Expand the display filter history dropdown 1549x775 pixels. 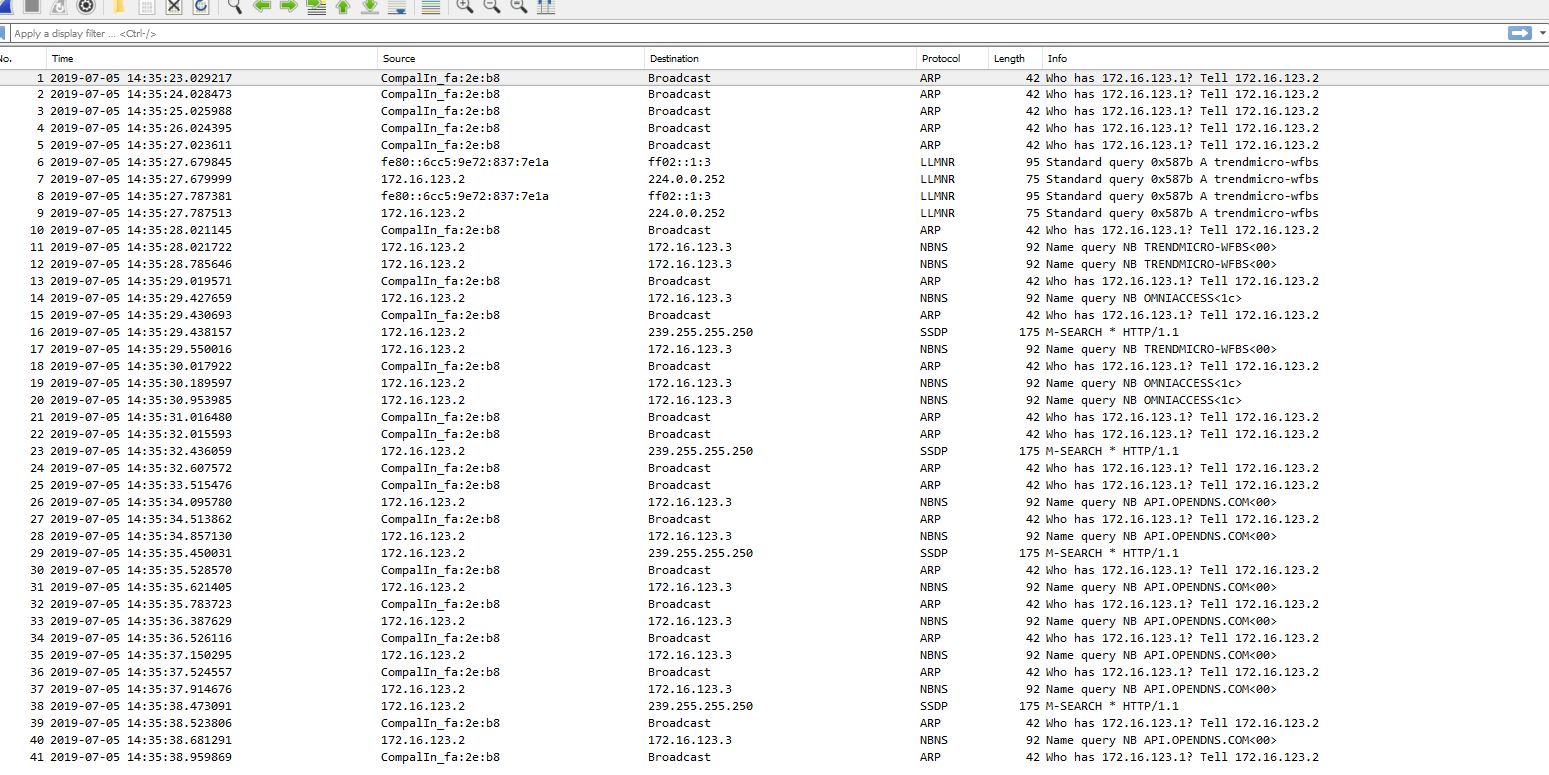[x=1541, y=33]
